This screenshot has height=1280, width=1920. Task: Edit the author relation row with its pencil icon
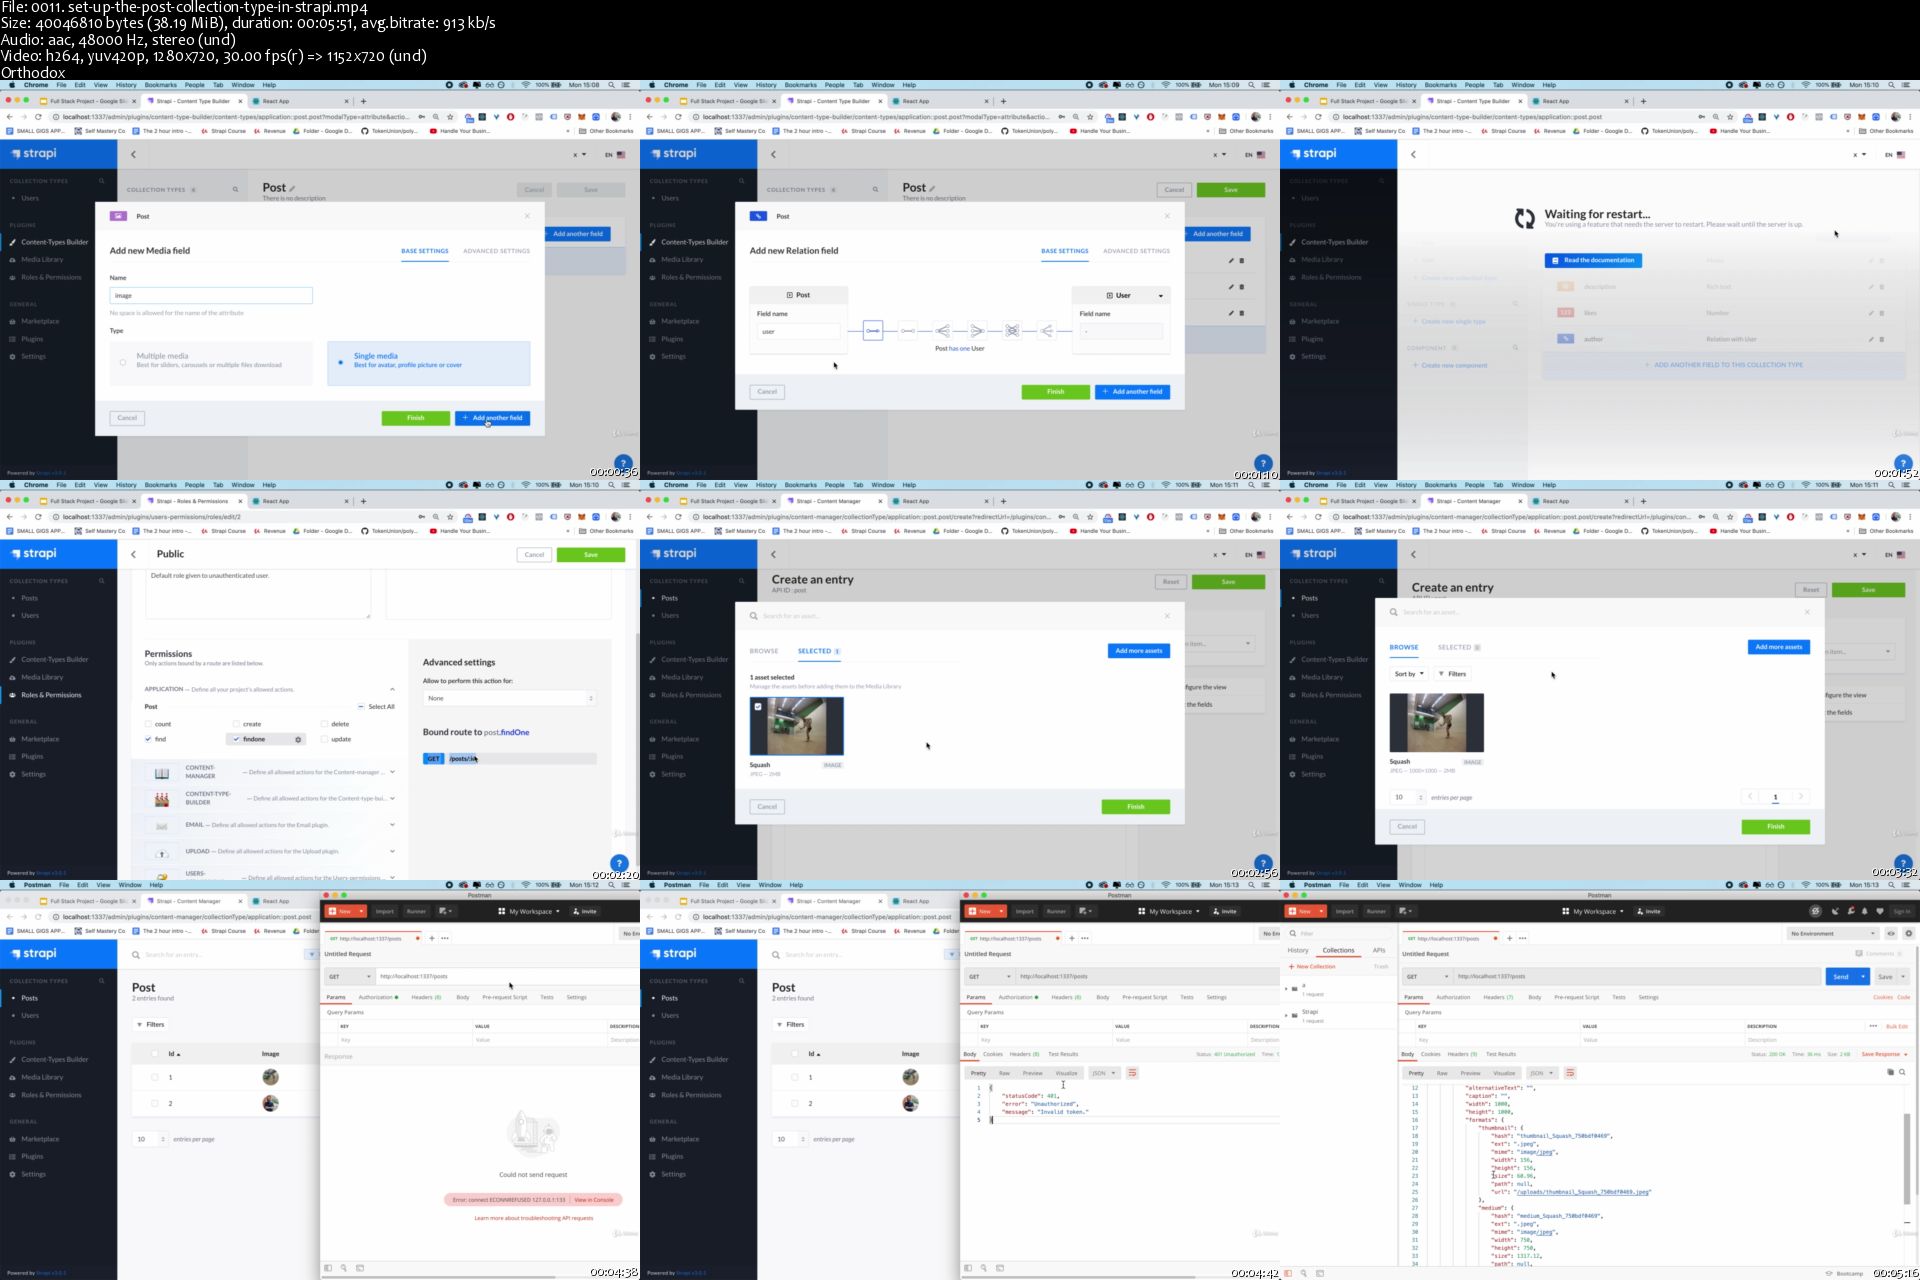pyautogui.click(x=1871, y=339)
